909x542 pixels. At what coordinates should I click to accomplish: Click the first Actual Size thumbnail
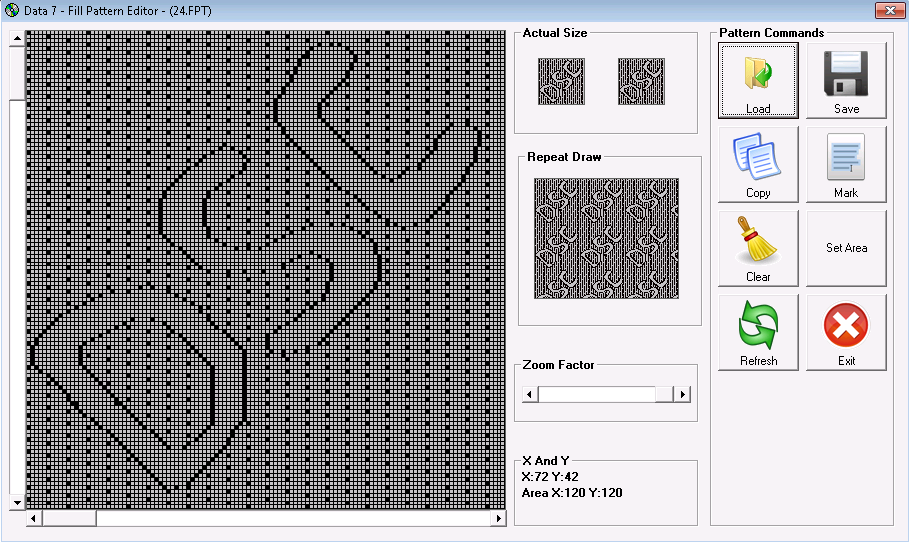coord(561,81)
